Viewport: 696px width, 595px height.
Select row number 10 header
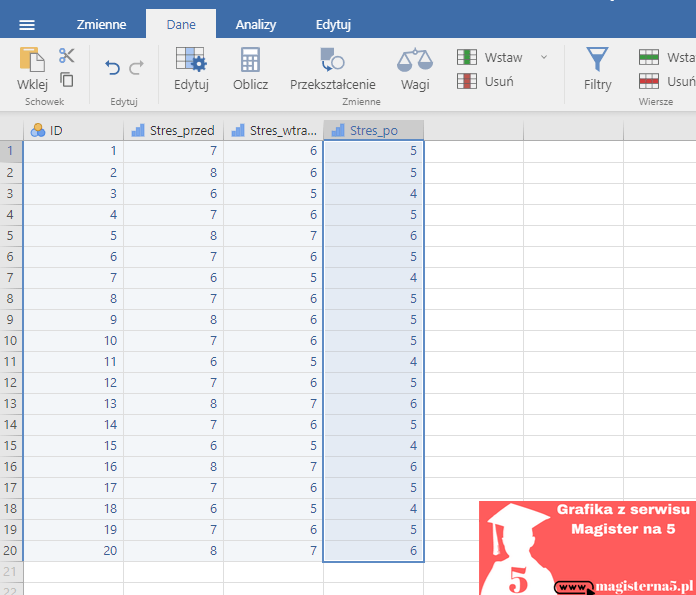11,341
